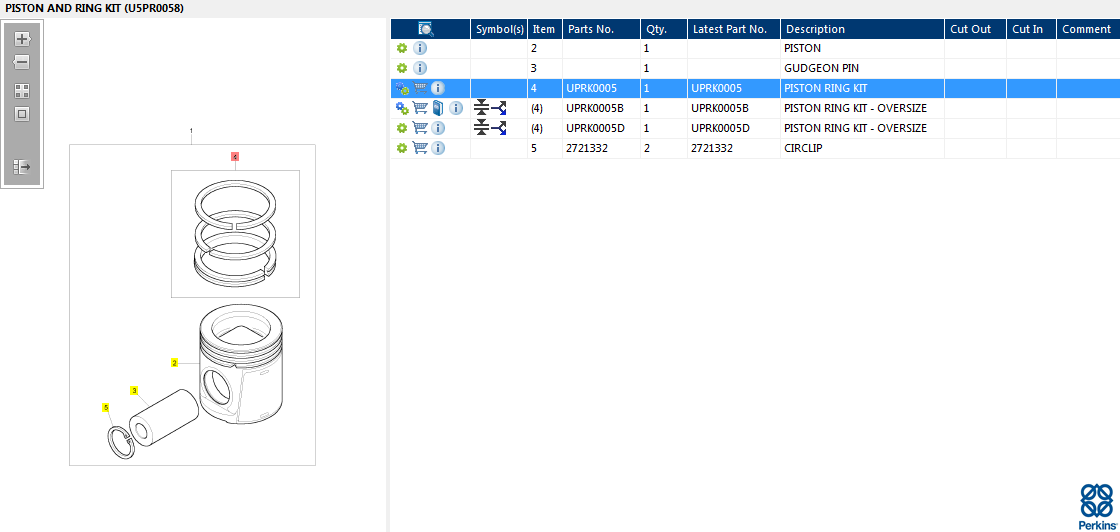Click OVERSIZE description in UPRK0005D row
The width and height of the screenshot is (1120, 532).
[855, 129]
